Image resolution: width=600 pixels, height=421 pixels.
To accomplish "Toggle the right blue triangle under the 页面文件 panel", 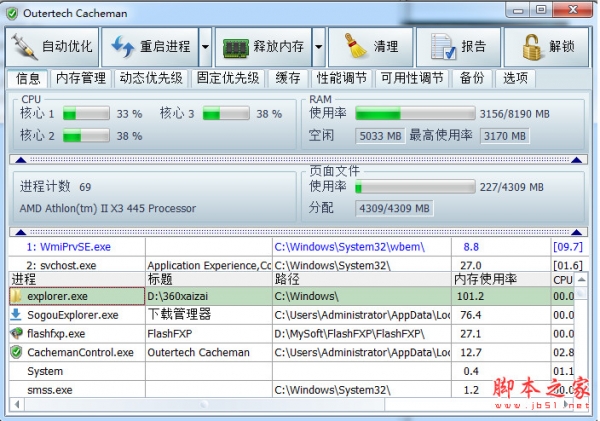I will [x=576, y=232].
